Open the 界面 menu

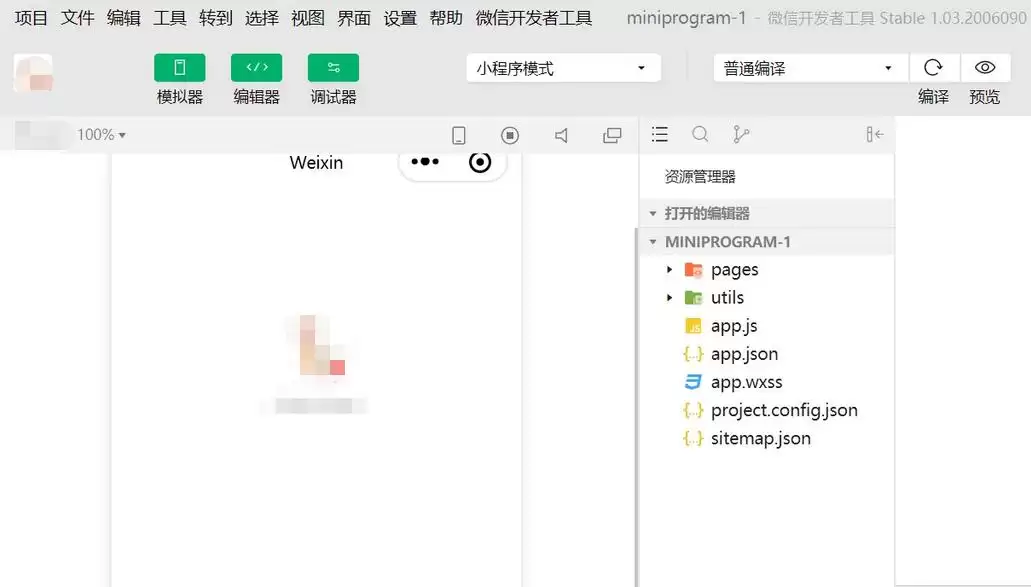point(354,18)
